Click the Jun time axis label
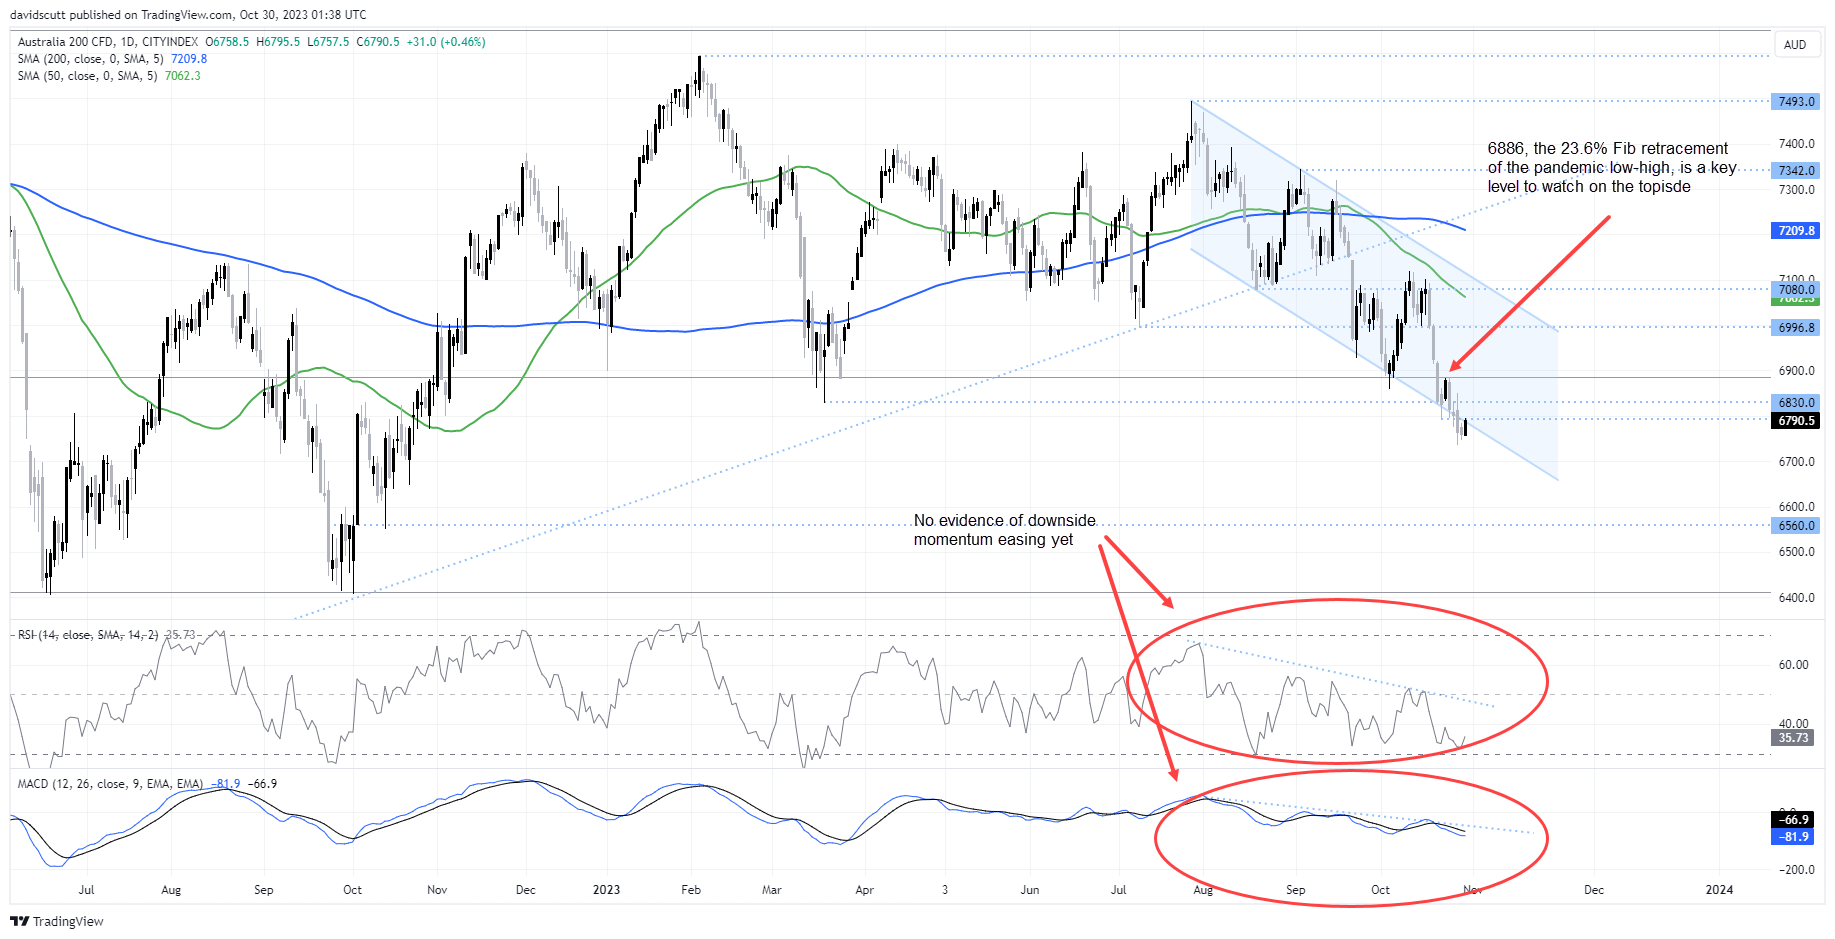This screenshot has width=1835, height=939. pyautogui.click(x=1030, y=890)
